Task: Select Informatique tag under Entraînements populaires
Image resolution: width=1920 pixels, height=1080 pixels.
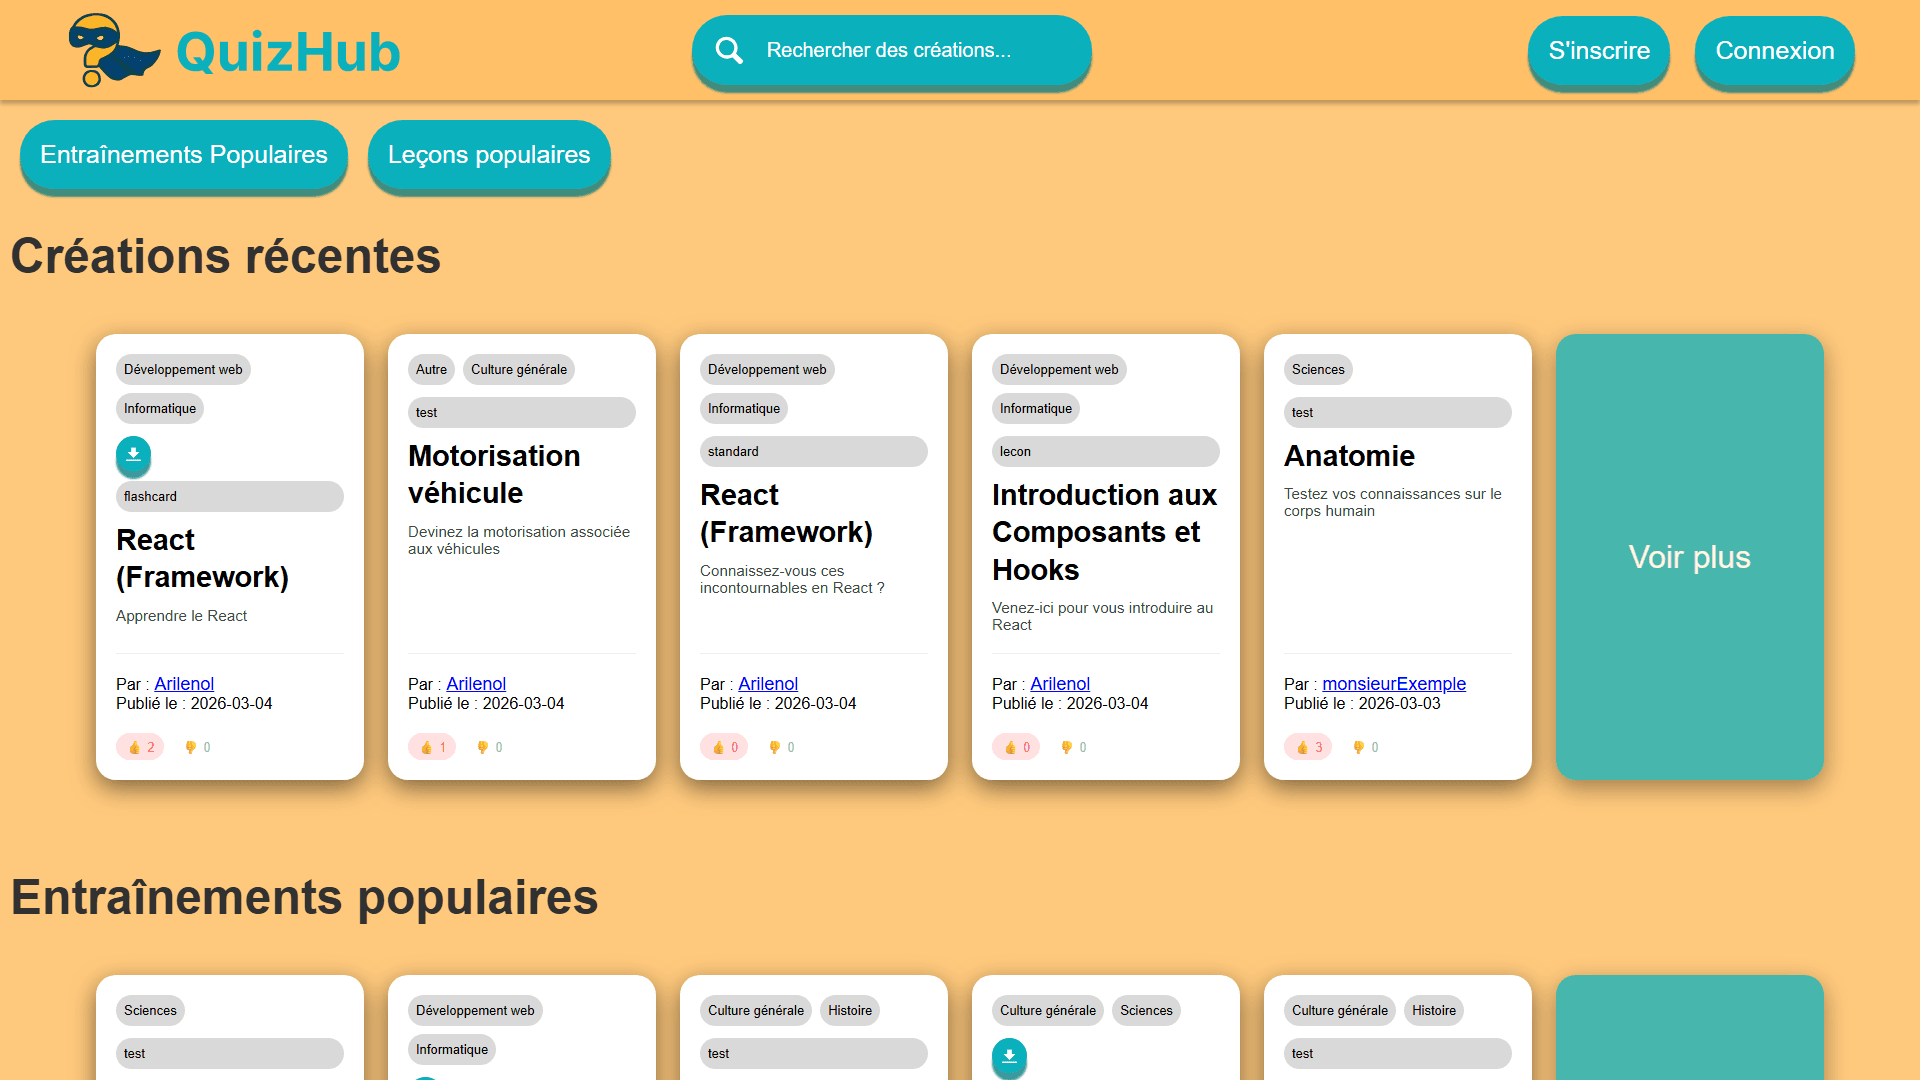Action: click(x=452, y=1049)
